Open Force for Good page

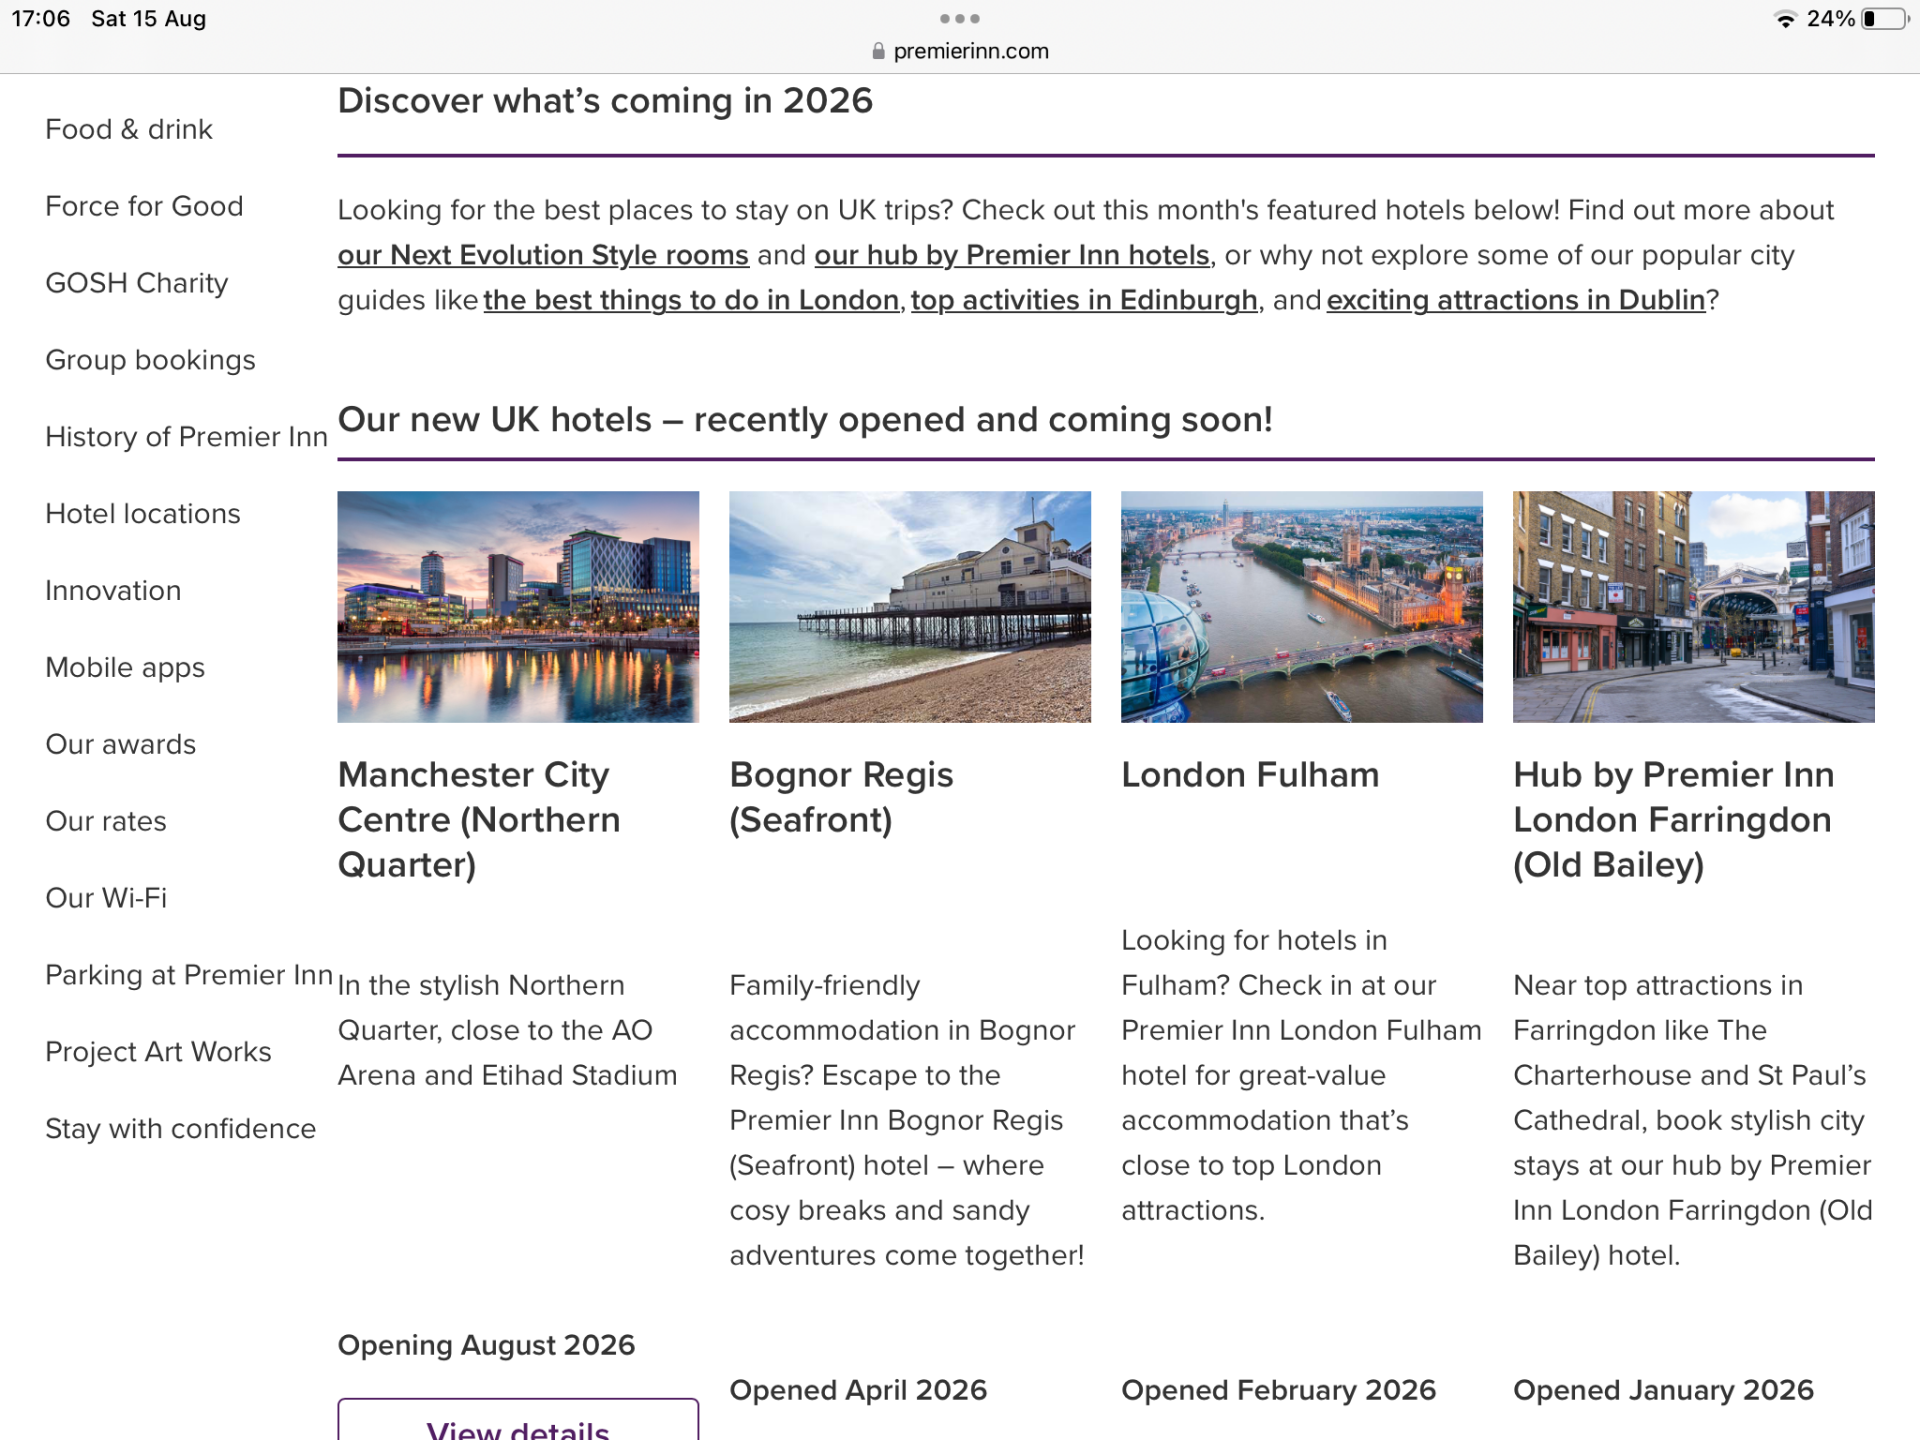[144, 207]
